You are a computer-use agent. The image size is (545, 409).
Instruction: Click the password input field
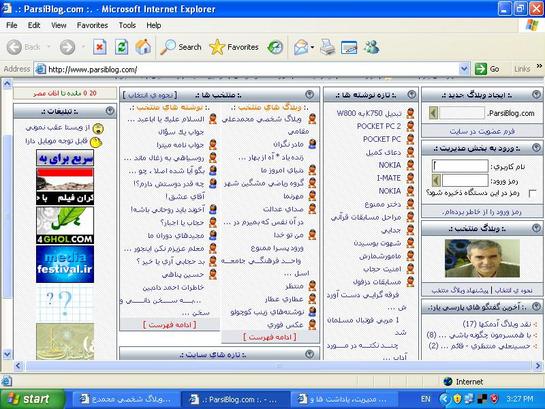click(x=465, y=180)
